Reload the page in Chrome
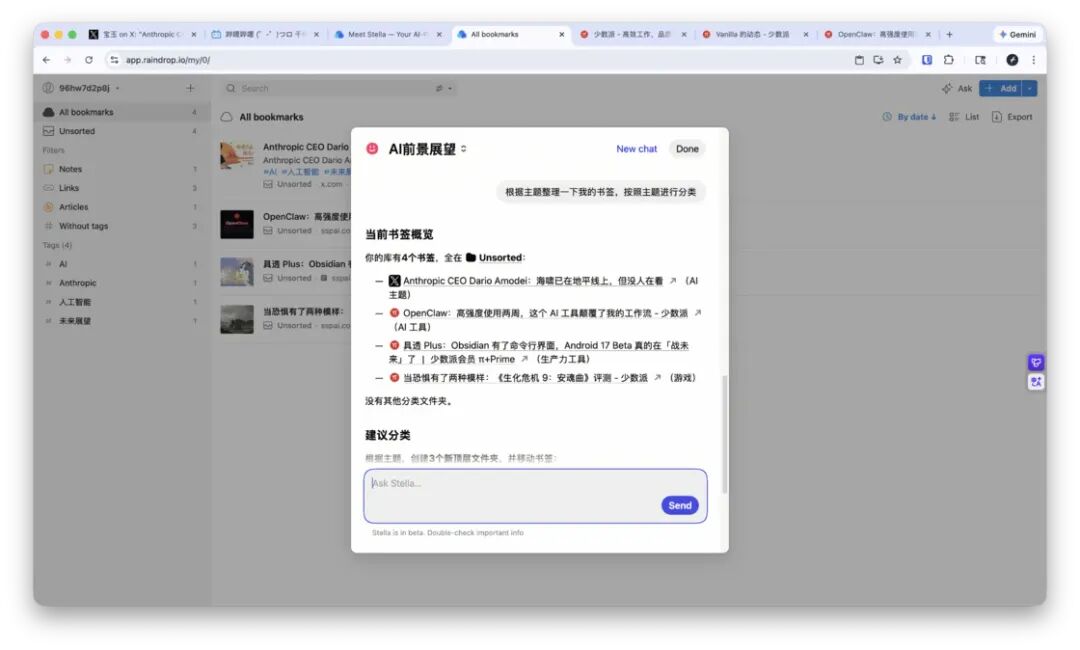 click(x=89, y=60)
